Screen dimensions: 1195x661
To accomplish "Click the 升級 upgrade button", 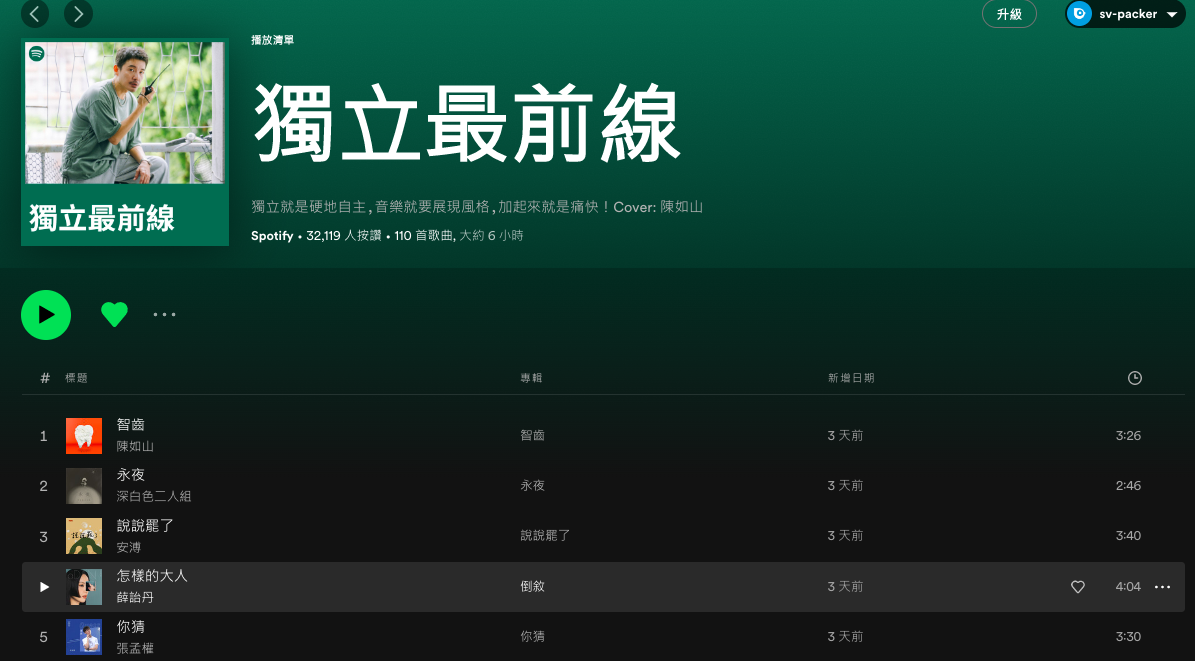I will pos(1009,14).
